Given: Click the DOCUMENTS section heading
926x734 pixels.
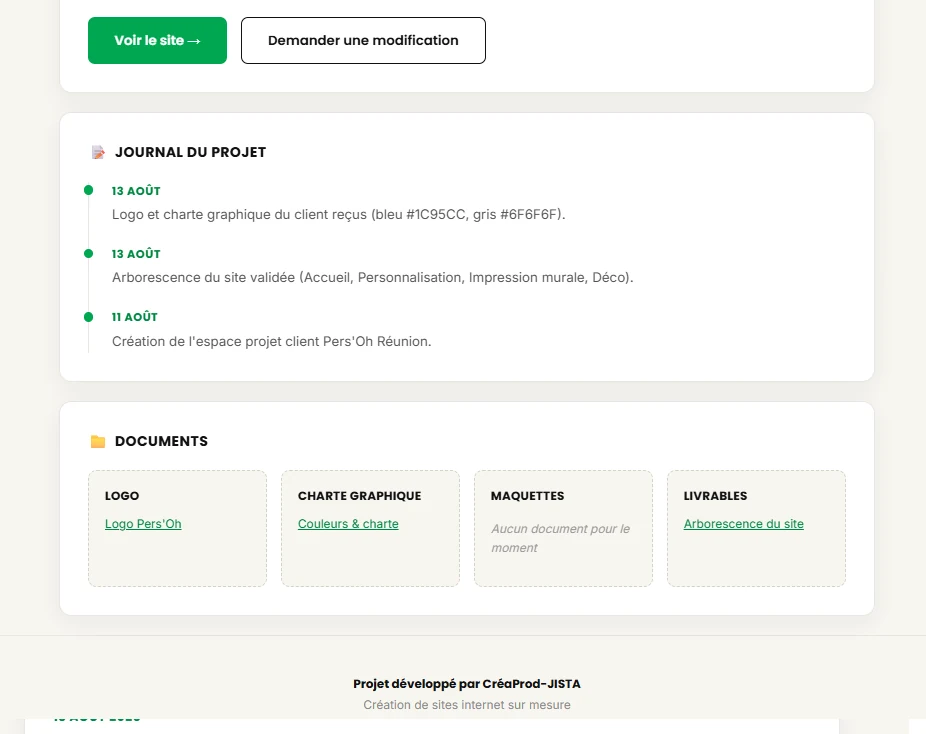Looking at the screenshot, I should (161, 441).
